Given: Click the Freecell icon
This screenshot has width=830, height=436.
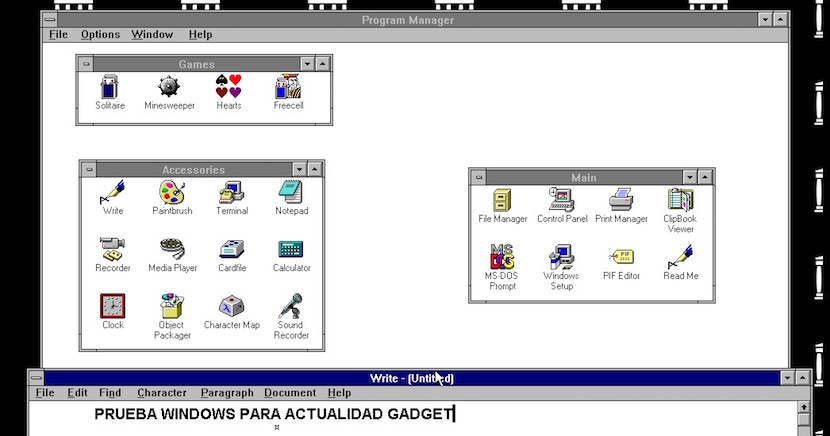Looking at the screenshot, I should point(288,87).
